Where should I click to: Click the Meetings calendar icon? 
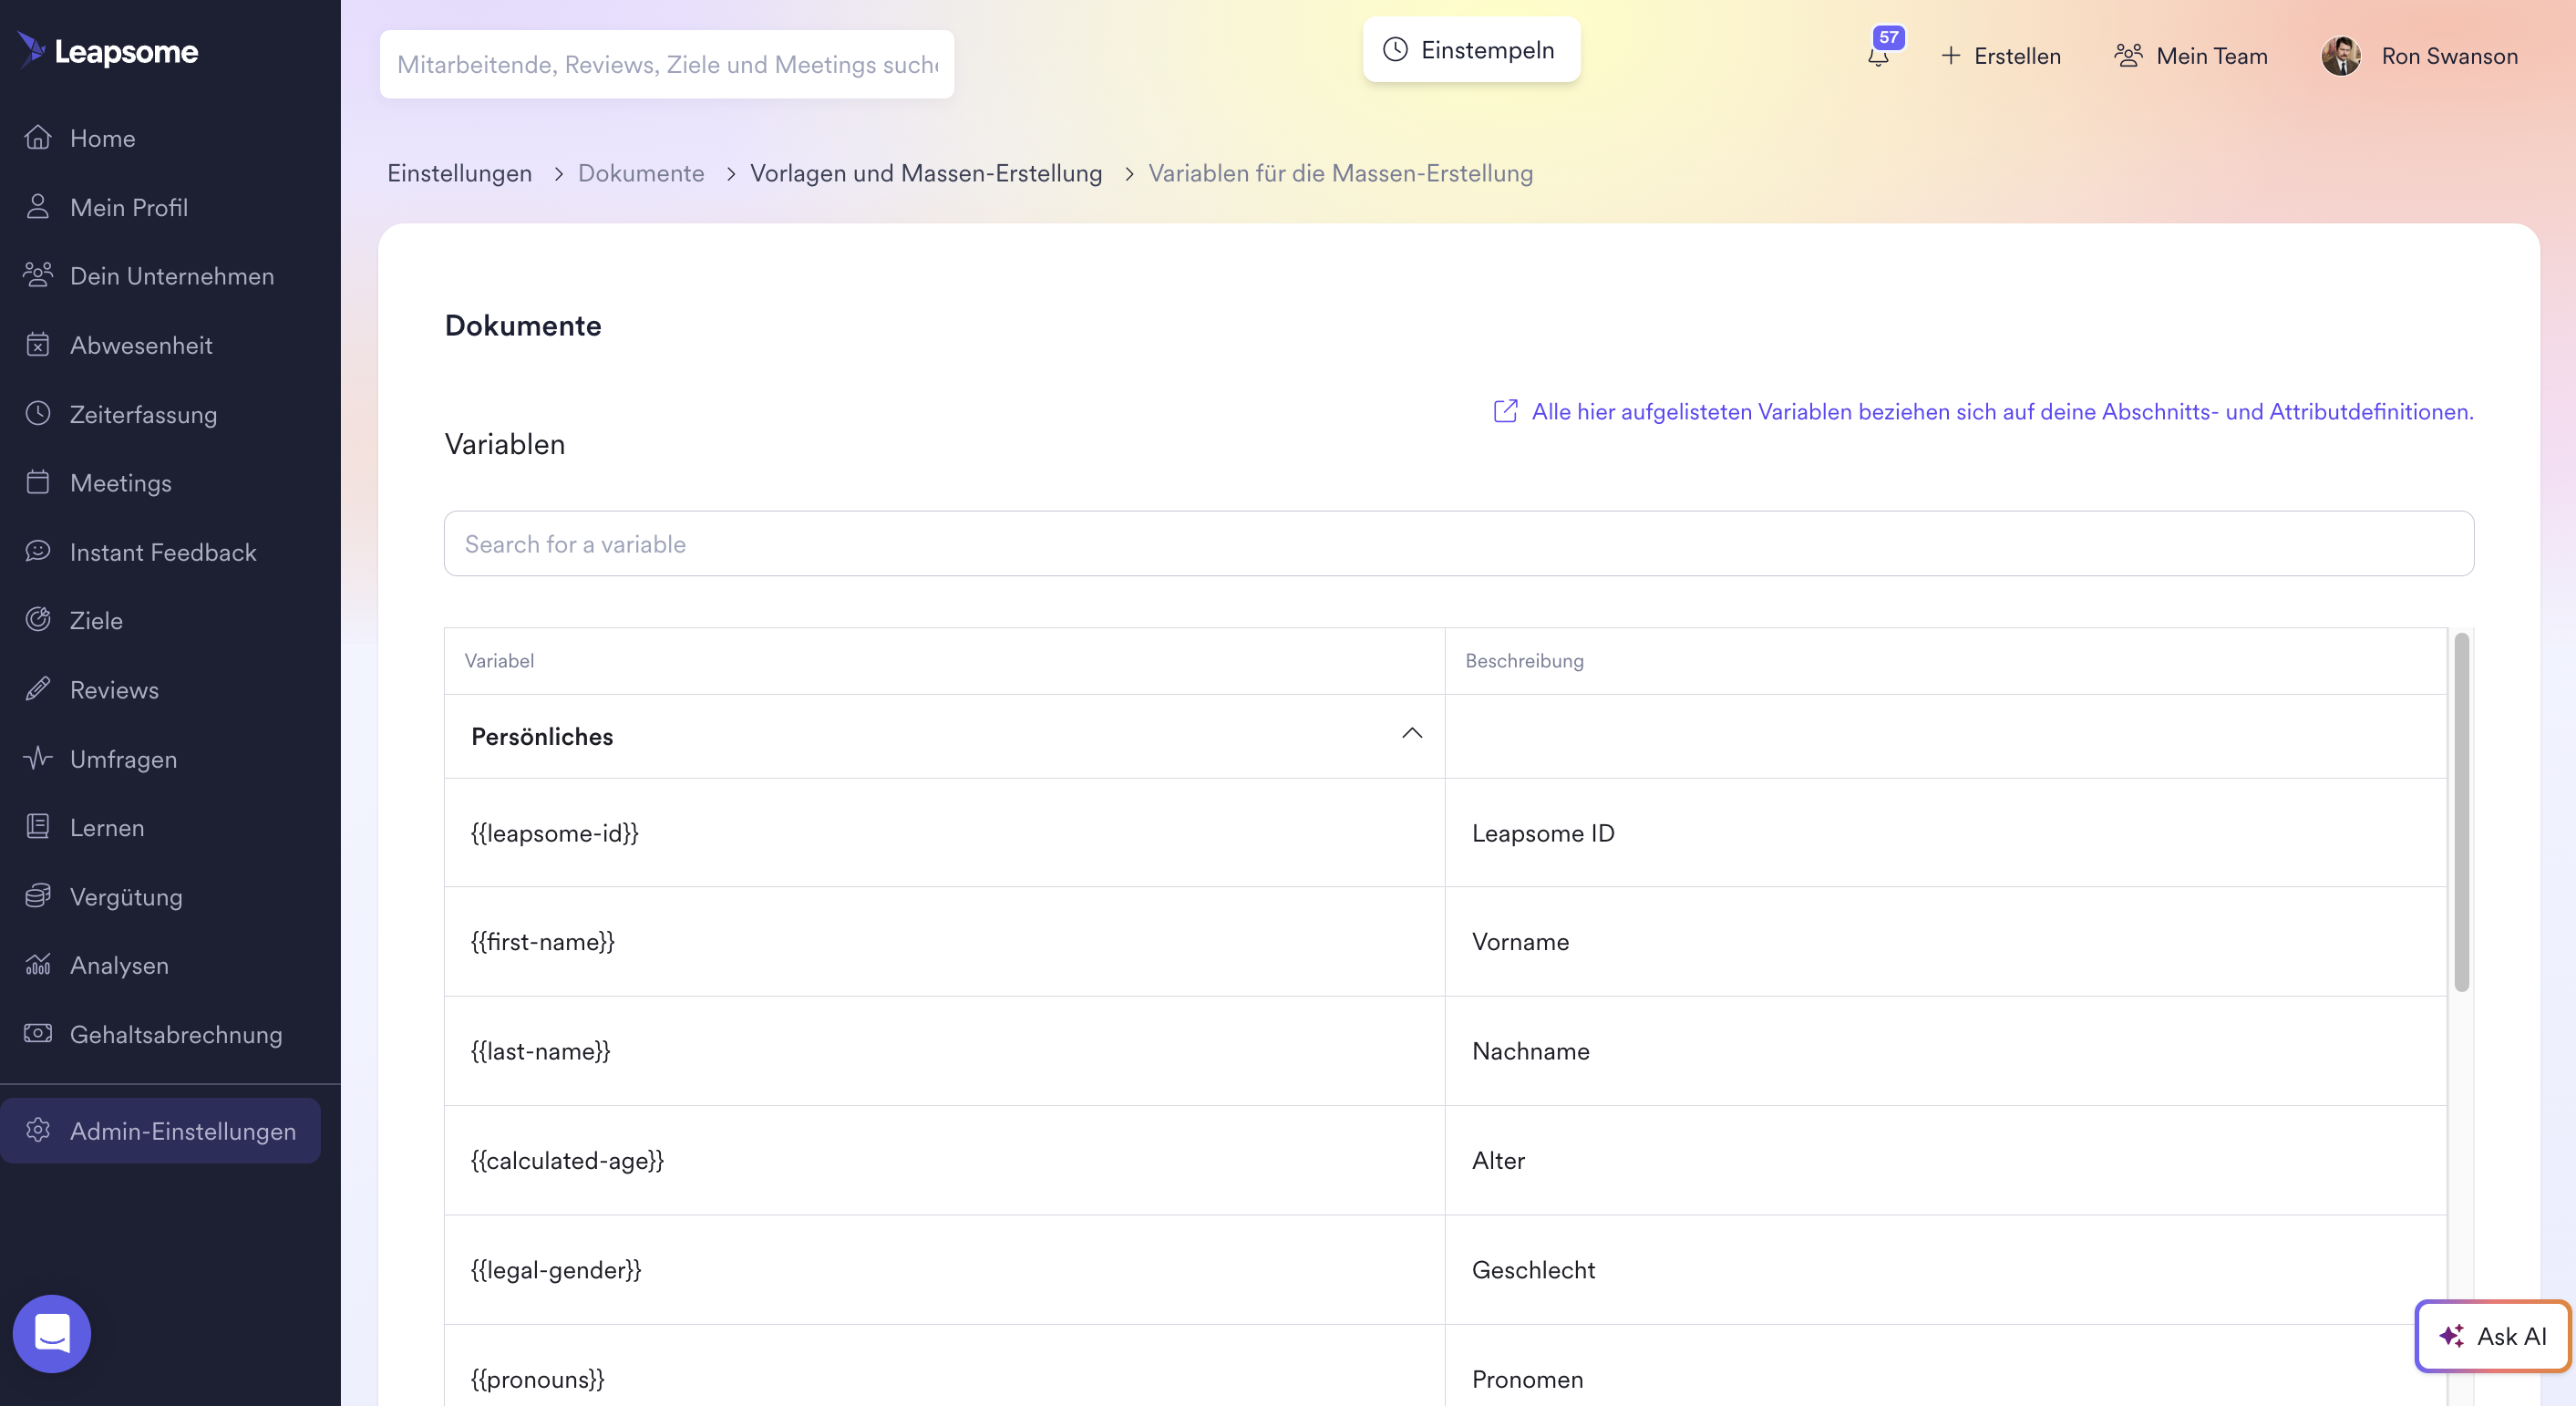pyautogui.click(x=38, y=482)
